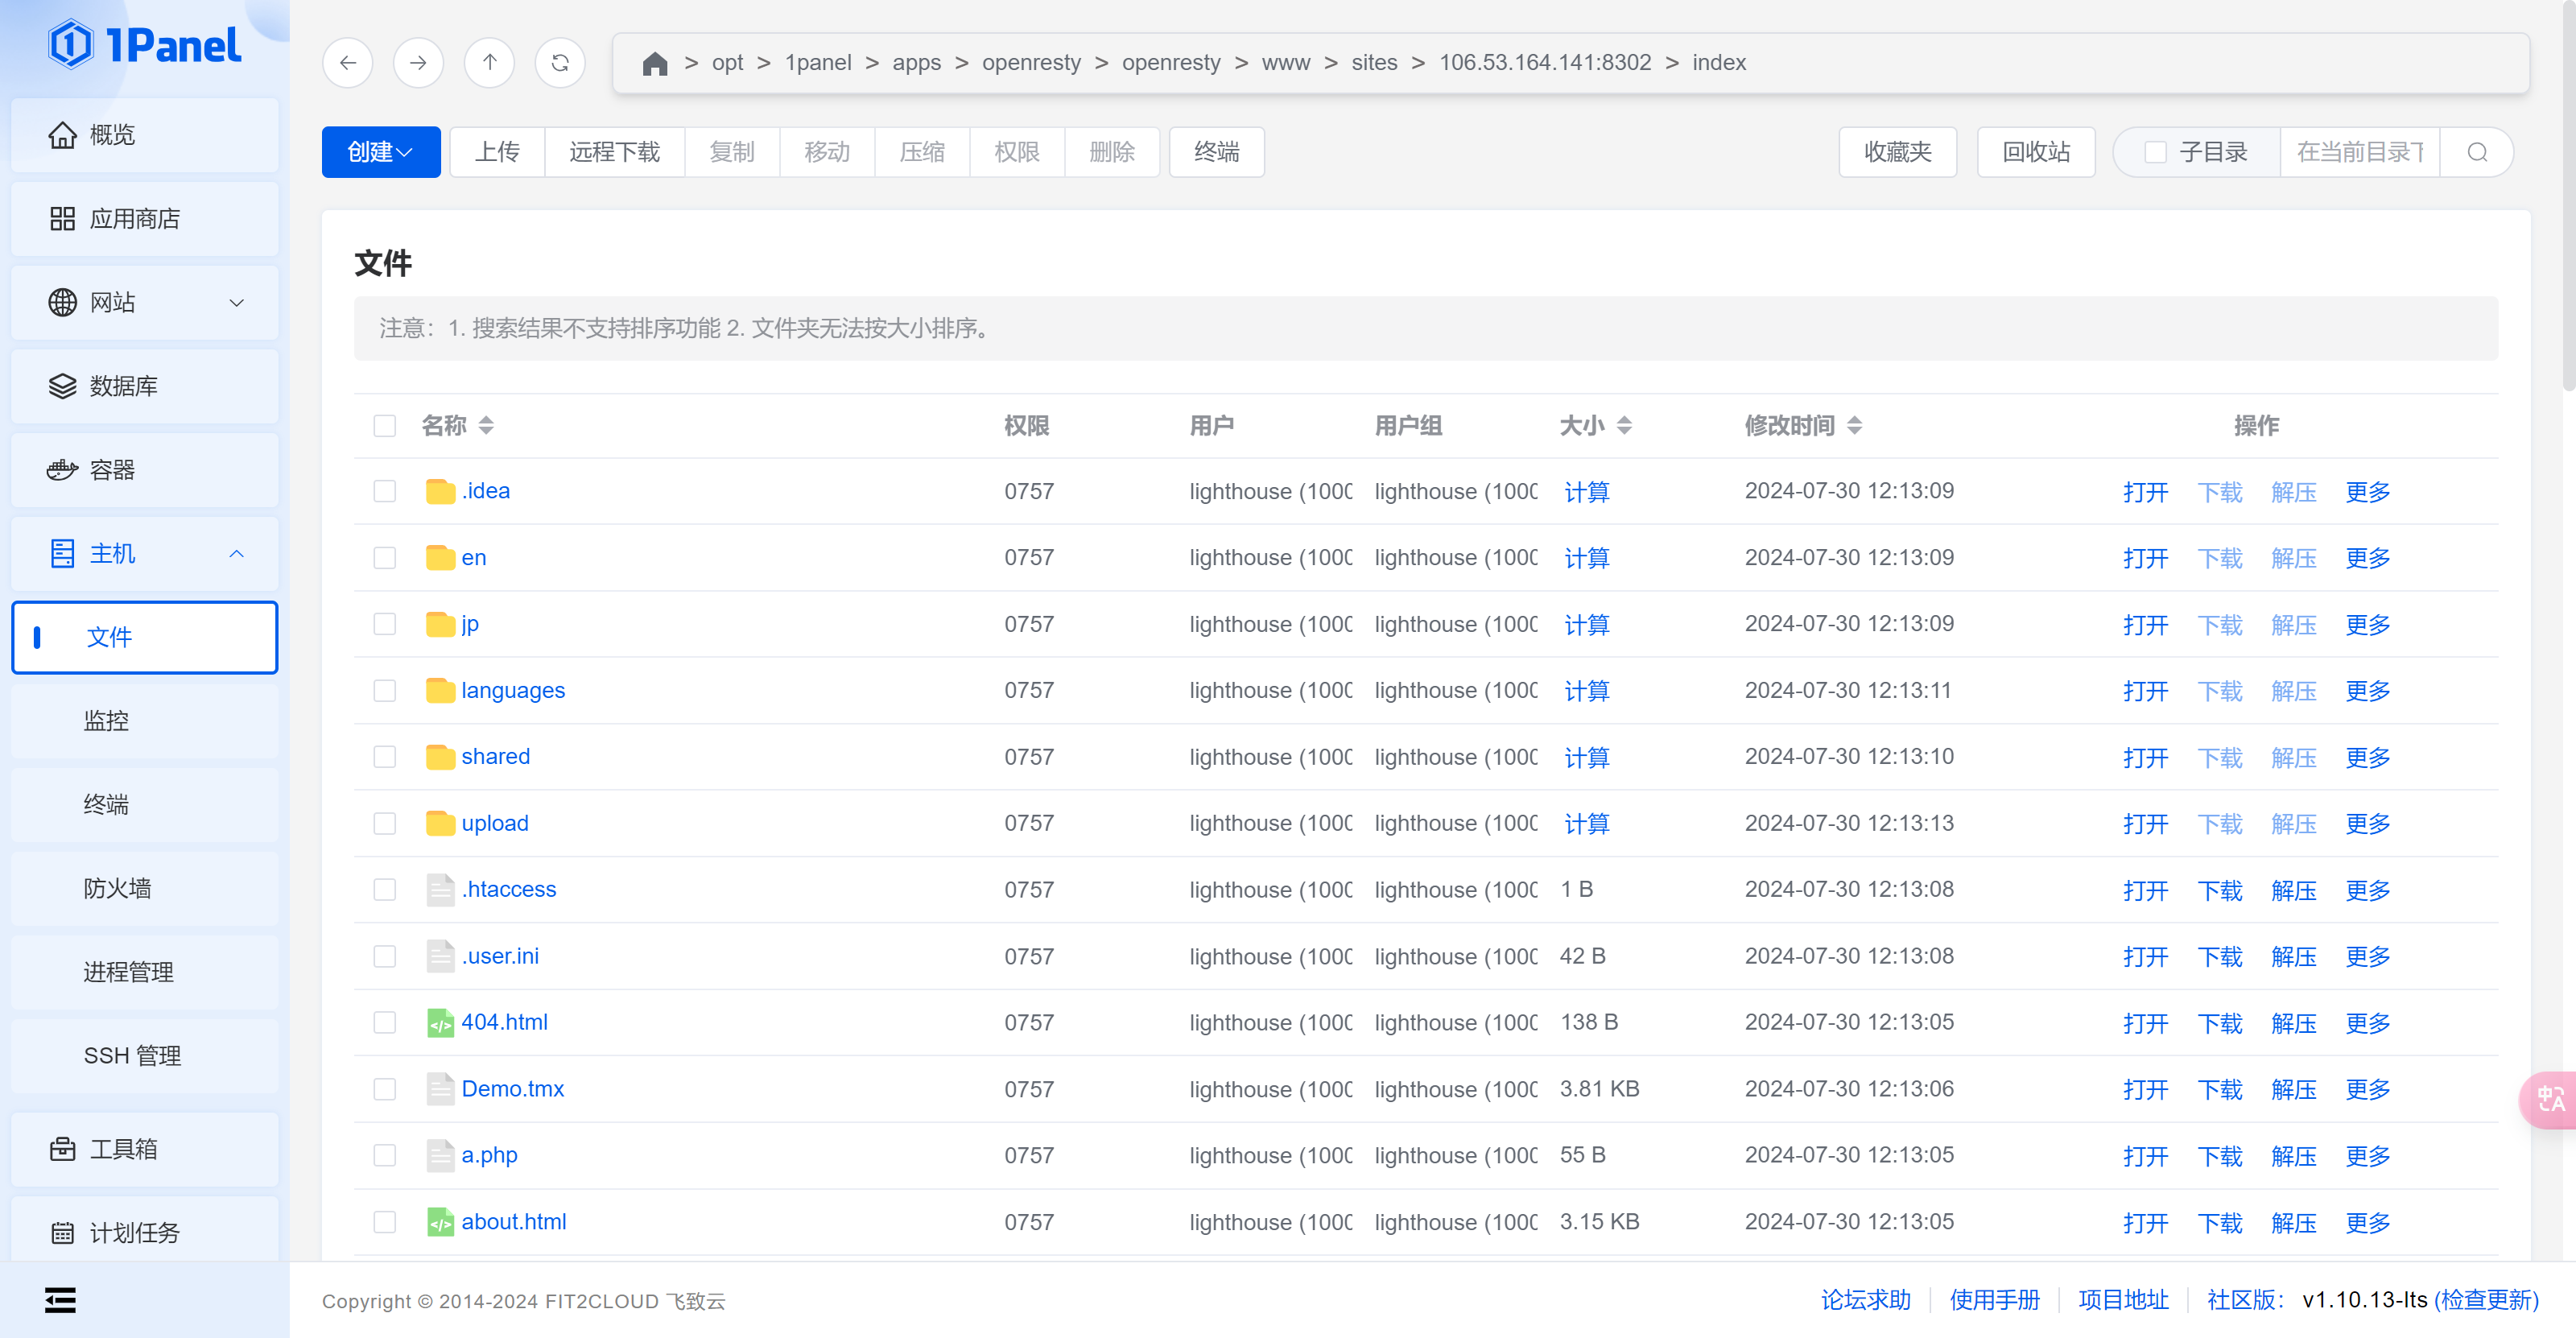Enable the 子目录 subdirectory checkbox
The width and height of the screenshot is (2576, 1338).
click(x=2155, y=152)
